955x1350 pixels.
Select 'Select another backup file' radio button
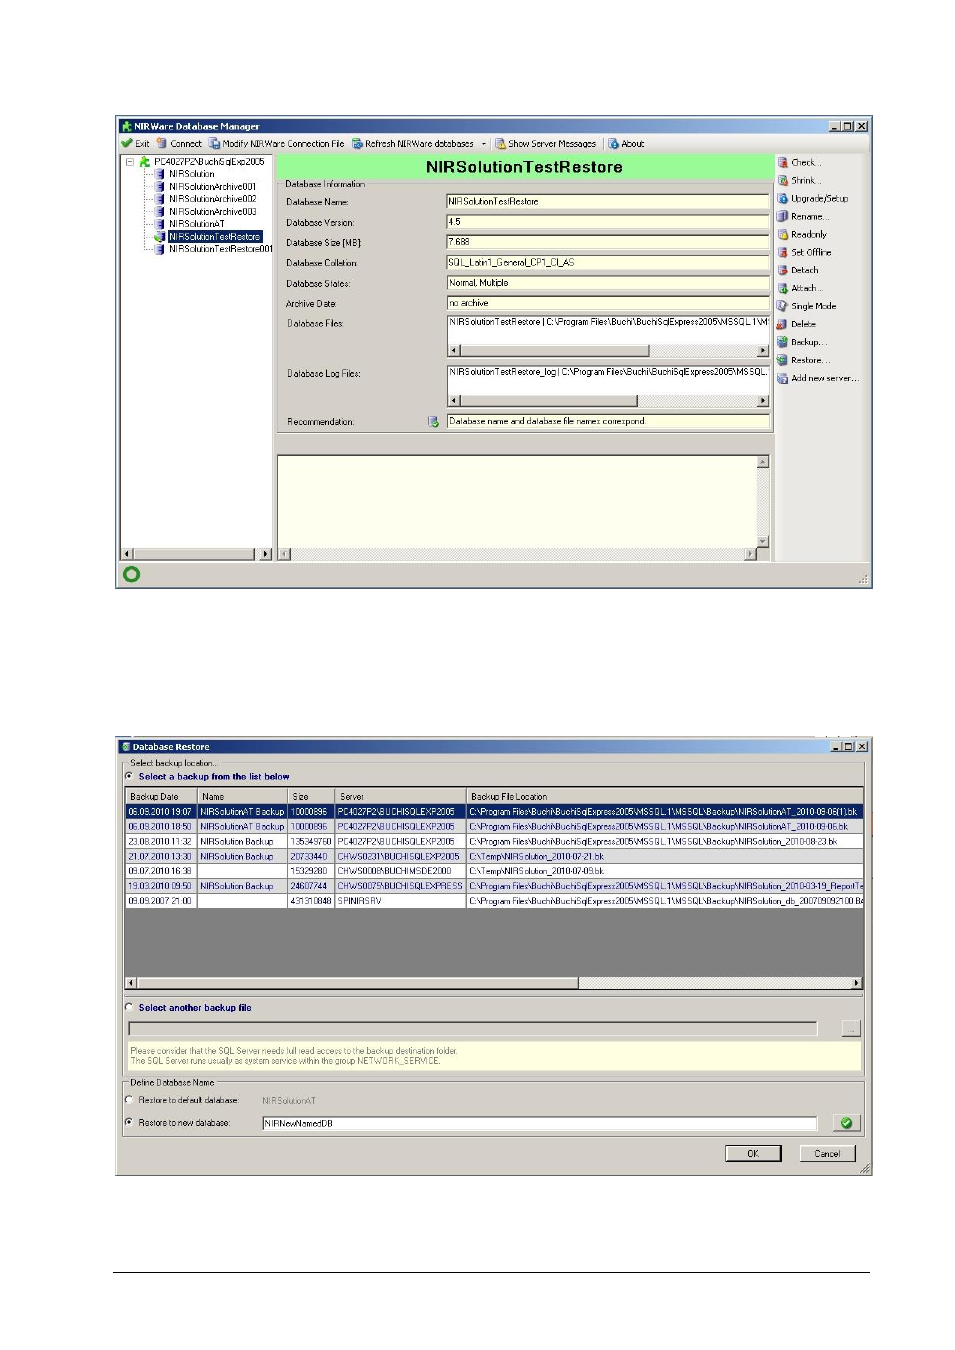[129, 1007]
